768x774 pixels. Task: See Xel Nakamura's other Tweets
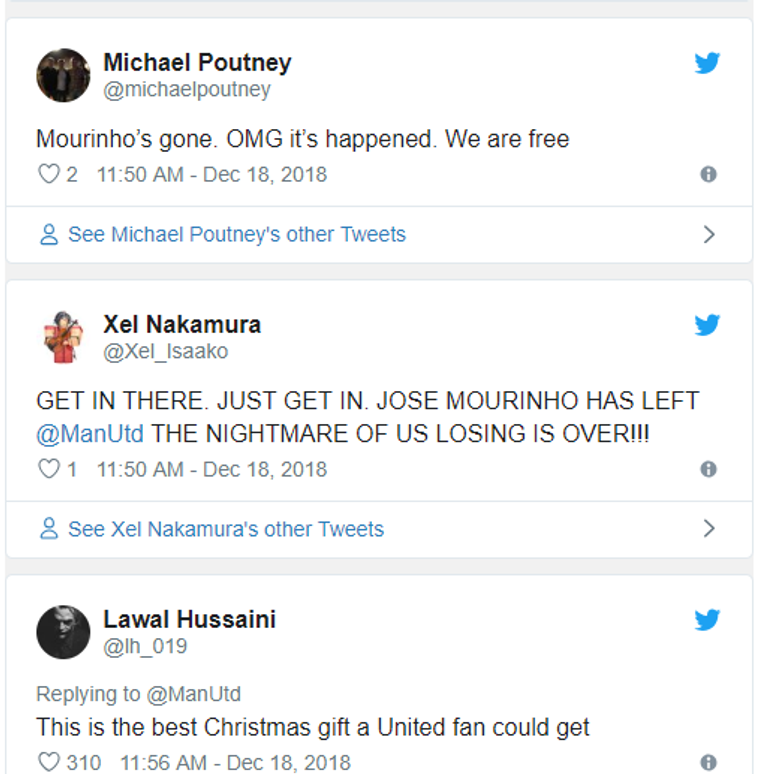(x=225, y=530)
